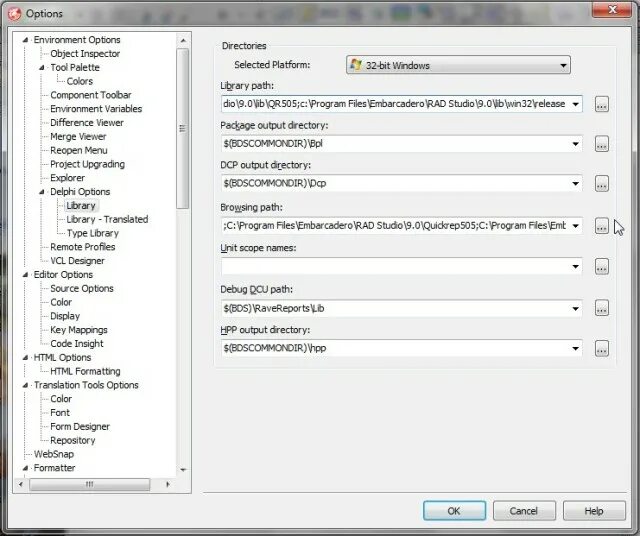Select WebSnap in the tree
The image size is (640, 536).
click(54, 454)
